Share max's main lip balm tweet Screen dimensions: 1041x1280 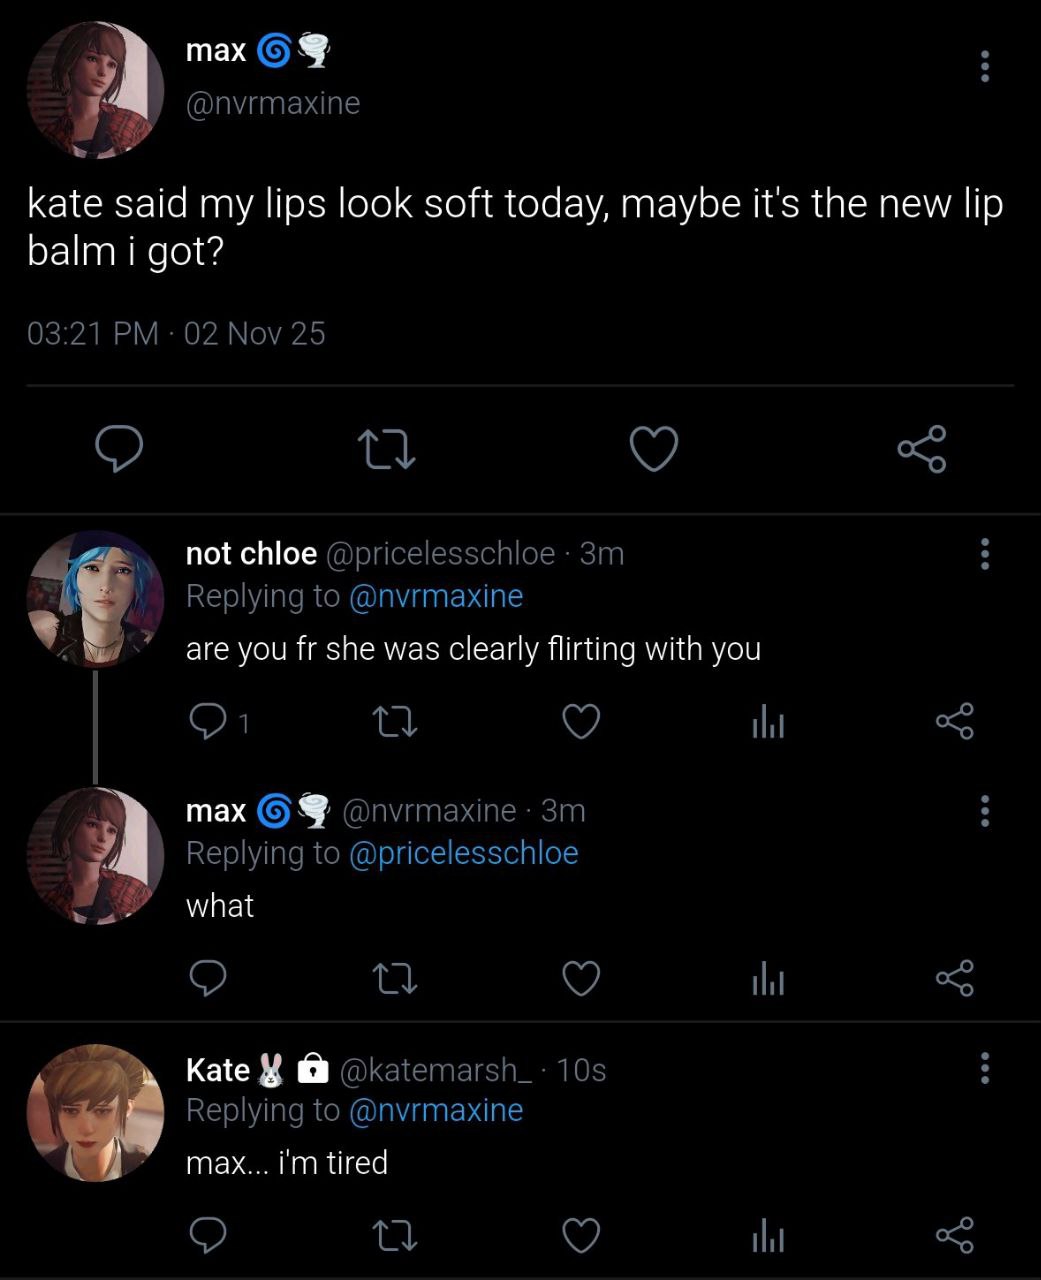tap(921, 448)
